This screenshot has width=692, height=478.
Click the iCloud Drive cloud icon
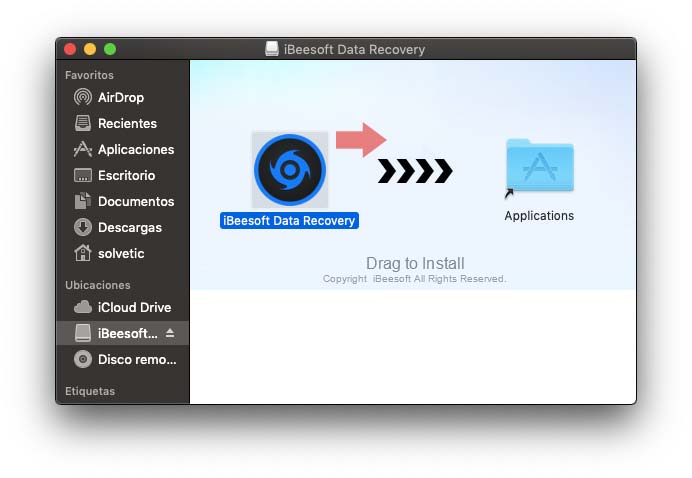coord(83,307)
